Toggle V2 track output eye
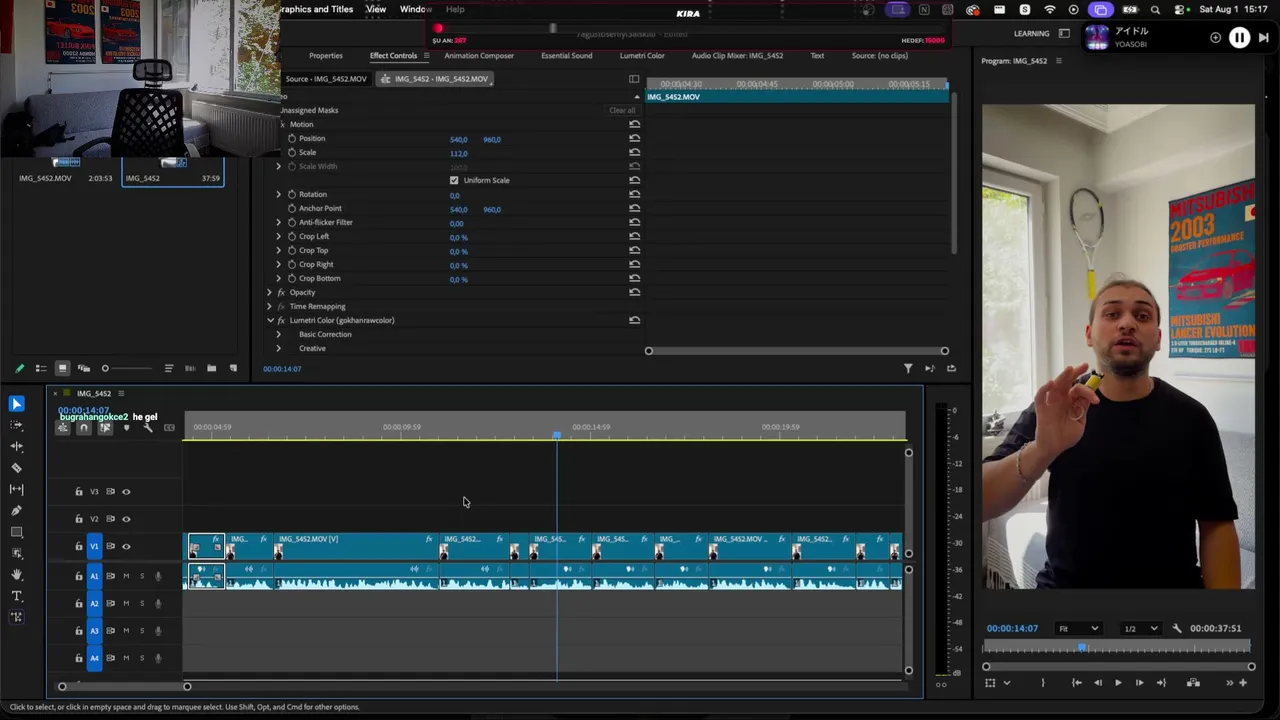Screen dimensions: 1280x720 (x=126, y=519)
